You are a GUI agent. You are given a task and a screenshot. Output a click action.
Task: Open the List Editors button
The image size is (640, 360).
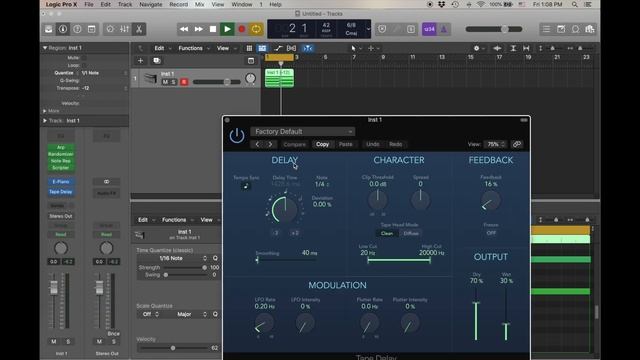pos(546,29)
